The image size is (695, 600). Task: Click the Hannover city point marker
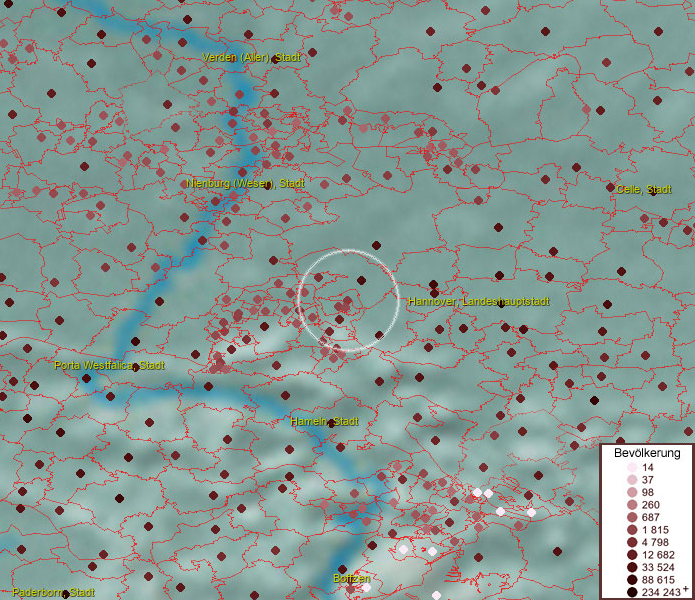[501, 304]
